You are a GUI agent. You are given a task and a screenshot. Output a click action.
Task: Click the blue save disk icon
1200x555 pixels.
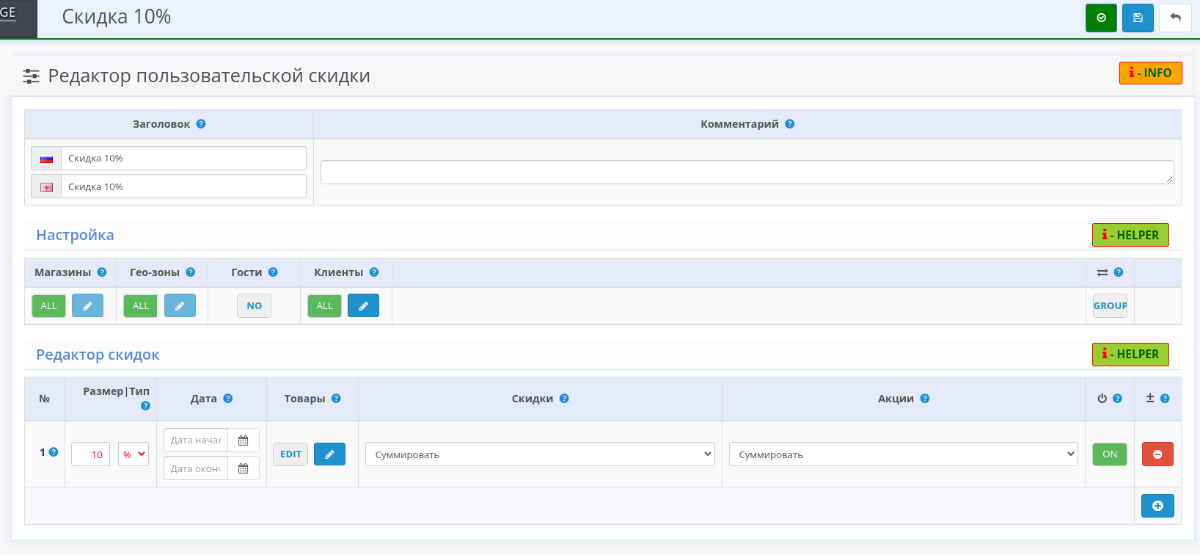tap(1137, 18)
